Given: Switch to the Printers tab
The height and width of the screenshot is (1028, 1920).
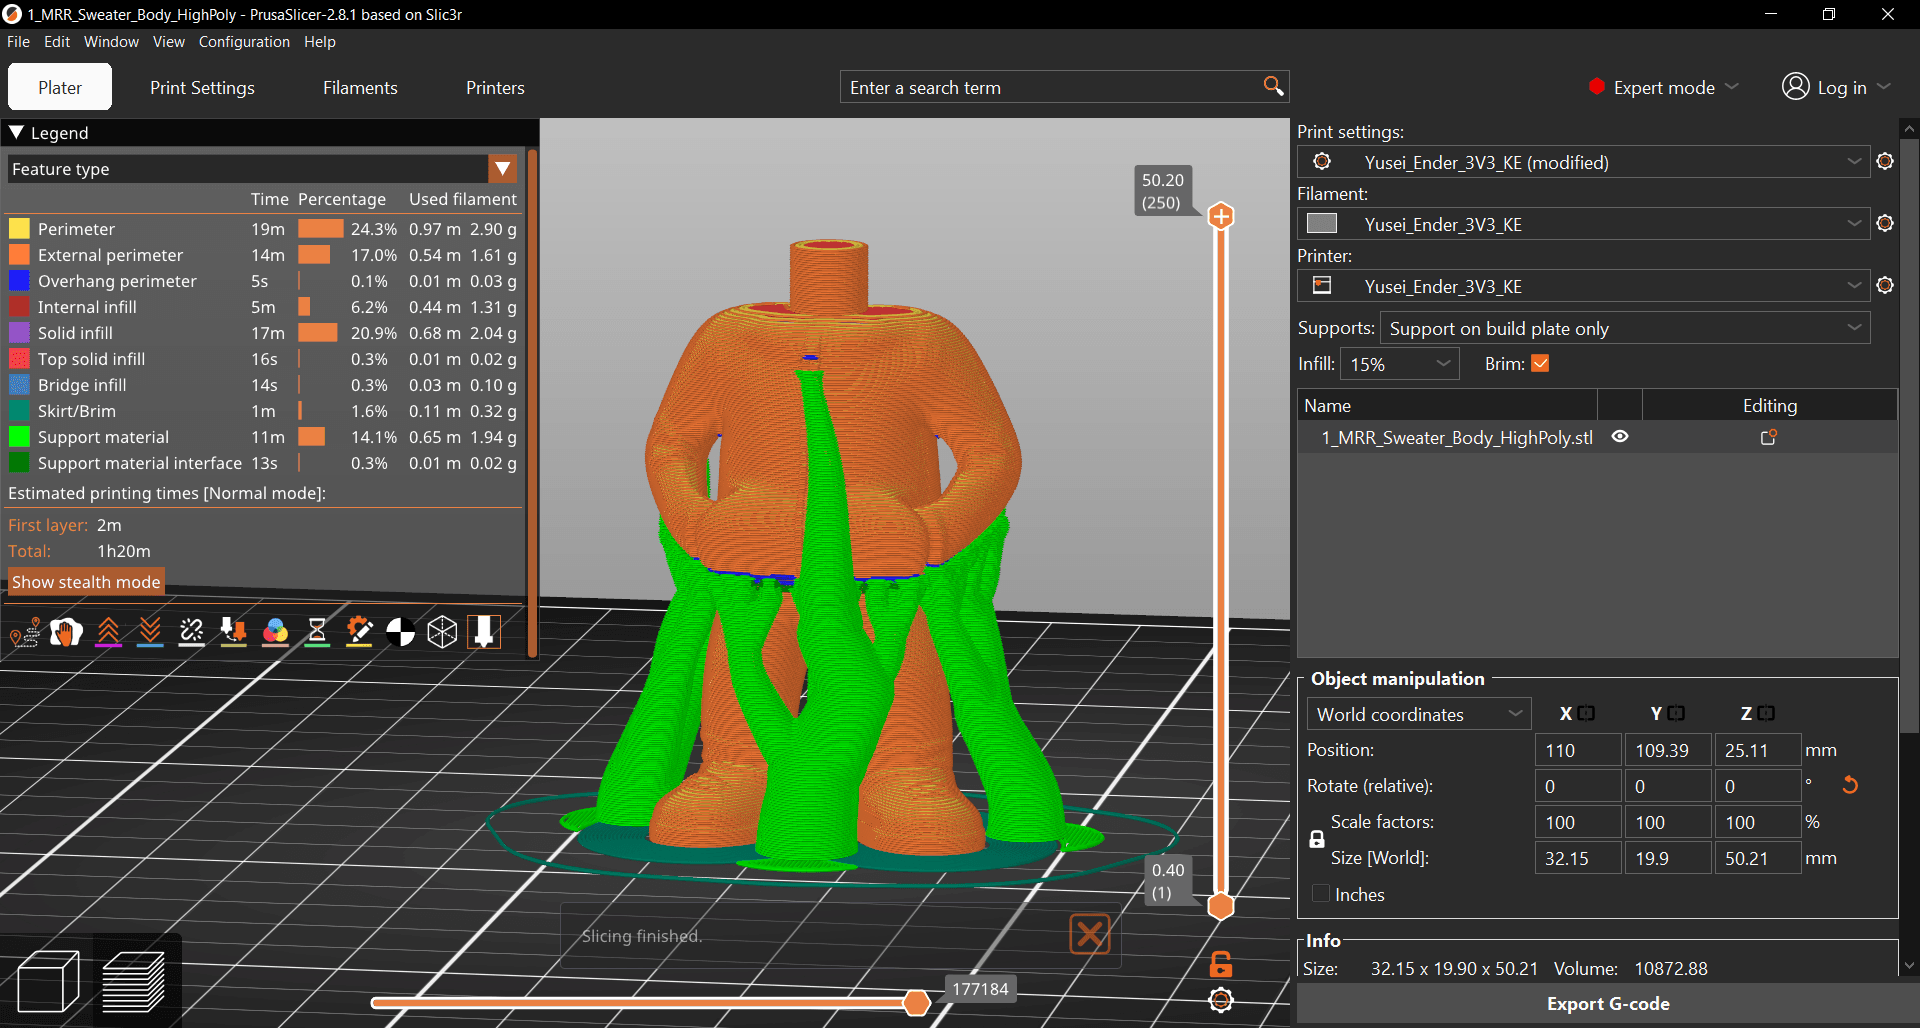Looking at the screenshot, I should (495, 87).
